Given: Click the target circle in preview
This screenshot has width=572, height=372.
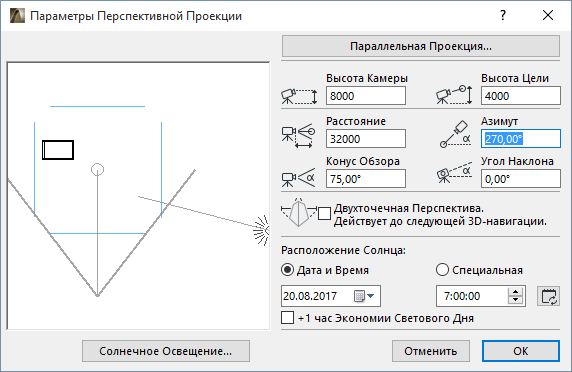Looking at the screenshot, I should [x=97, y=170].
